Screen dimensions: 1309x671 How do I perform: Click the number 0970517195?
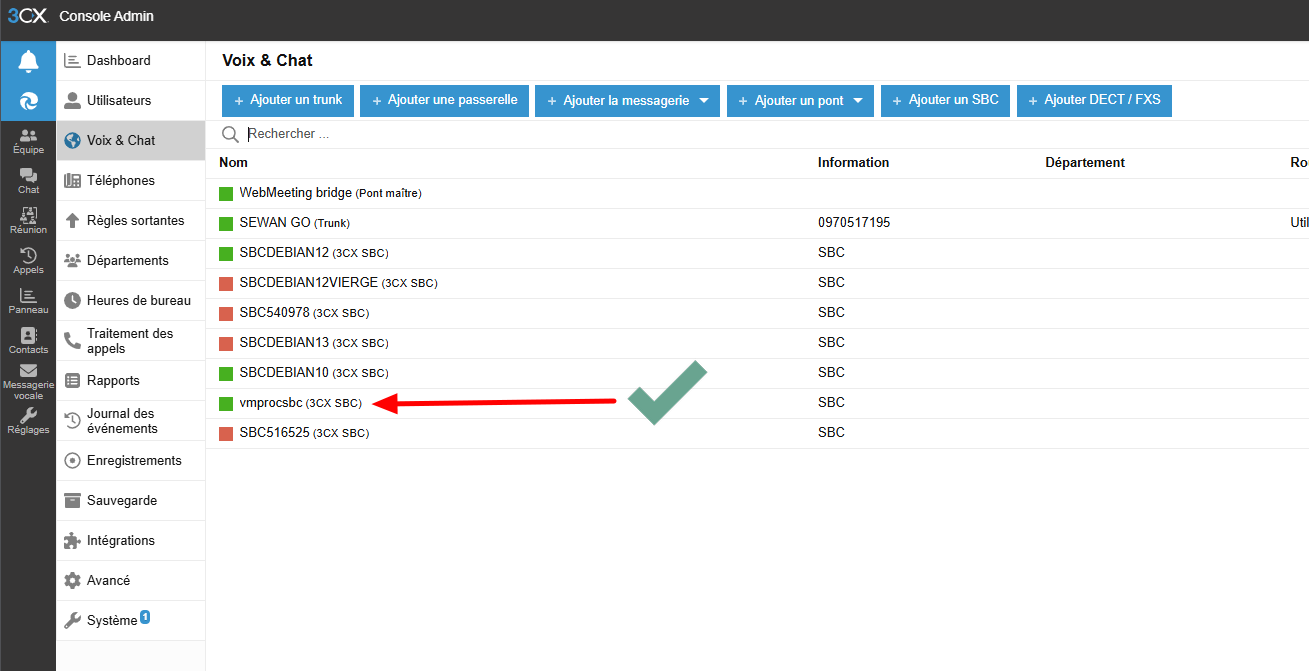tap(854, 223)
